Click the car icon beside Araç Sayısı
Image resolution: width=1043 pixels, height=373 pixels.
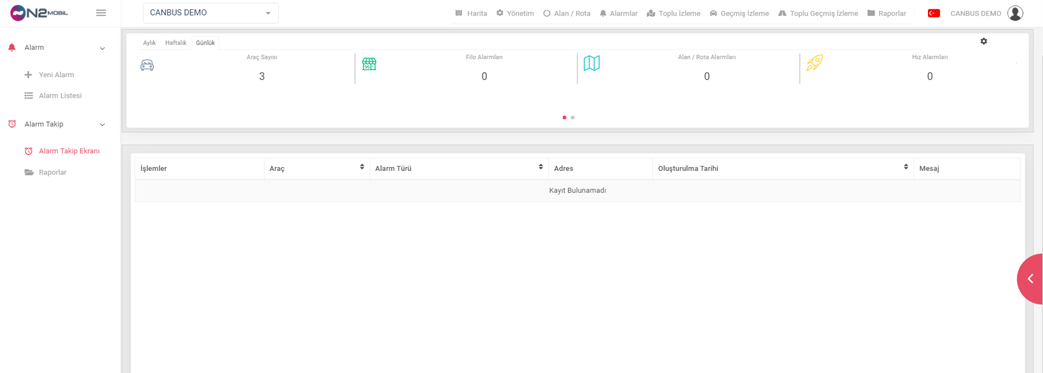click(147, 65)
